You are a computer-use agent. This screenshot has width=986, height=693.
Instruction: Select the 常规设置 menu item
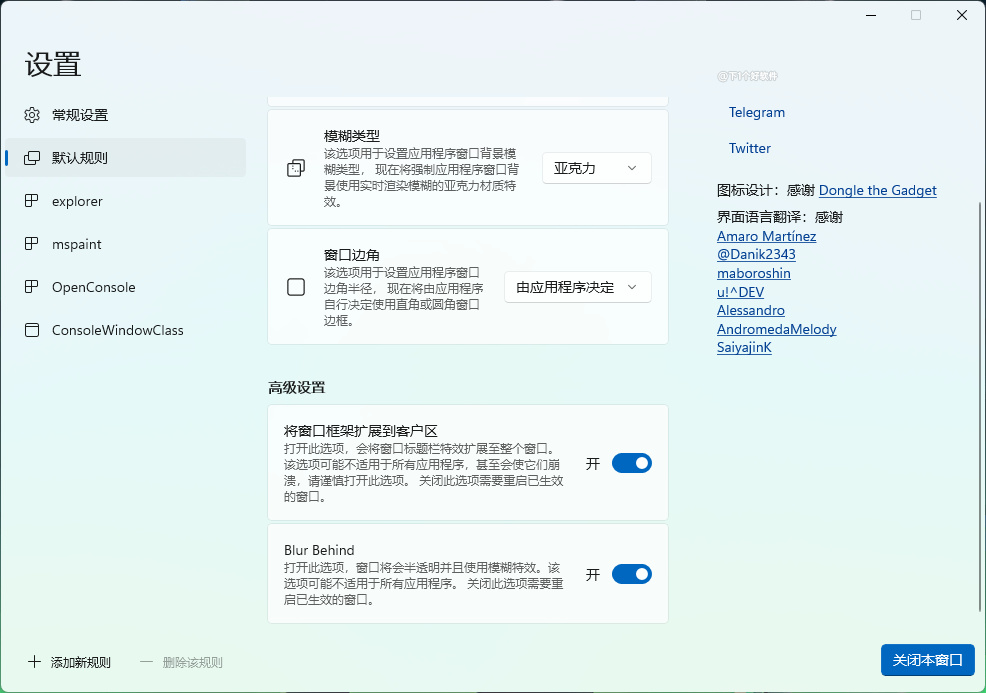pos(80,115)
